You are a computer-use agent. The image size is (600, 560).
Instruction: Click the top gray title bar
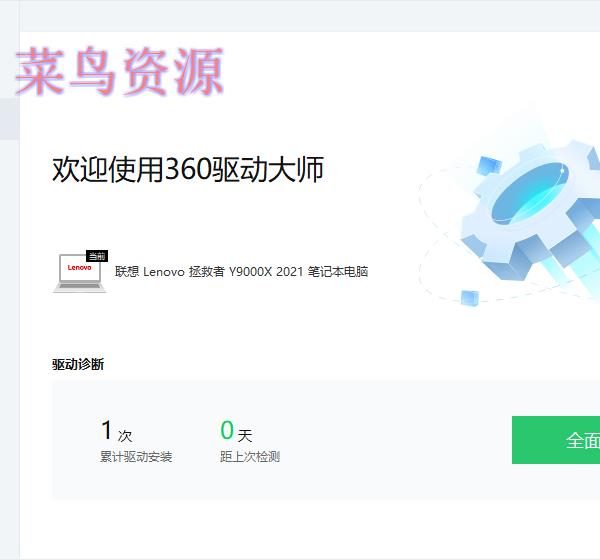pyautogui.click(x=310, y=16)
